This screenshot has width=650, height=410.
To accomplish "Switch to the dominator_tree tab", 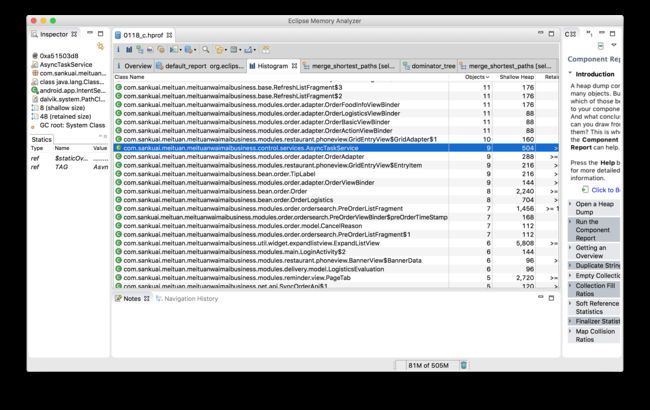I will pyautogui.click(x=429, y=66).
